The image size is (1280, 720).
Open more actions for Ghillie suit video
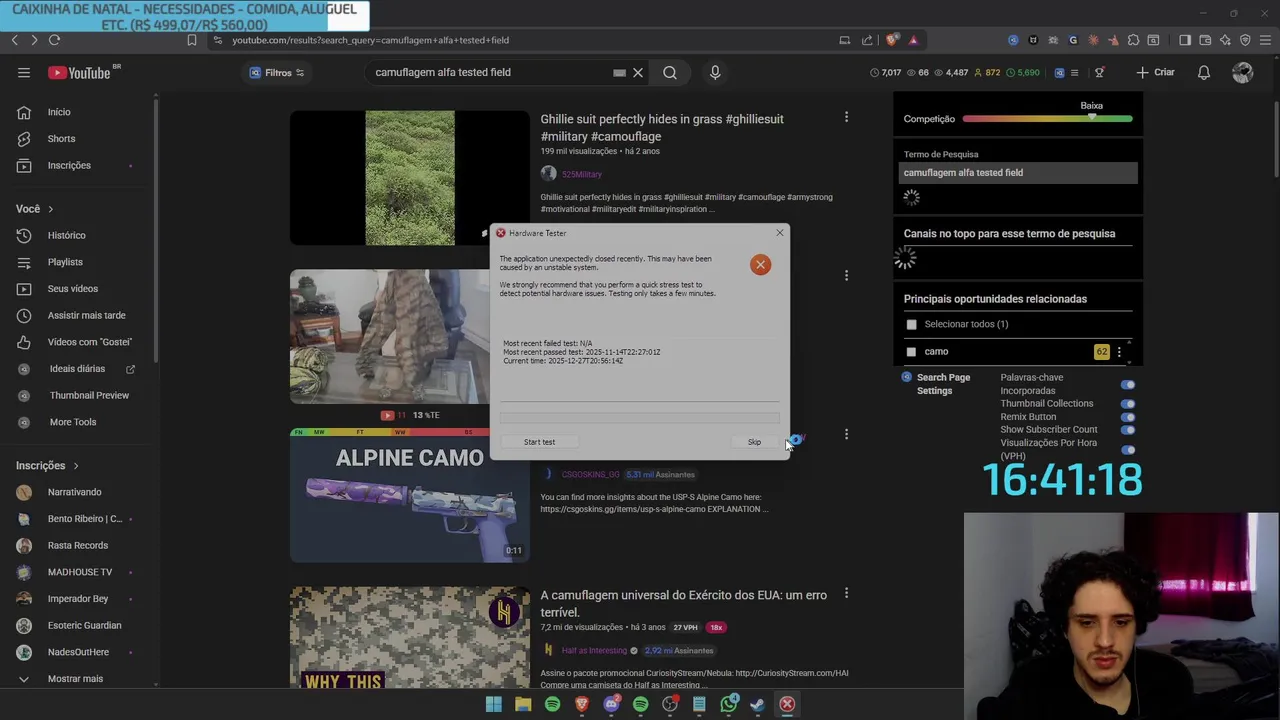pyautogui.click(x=846, y=117)
